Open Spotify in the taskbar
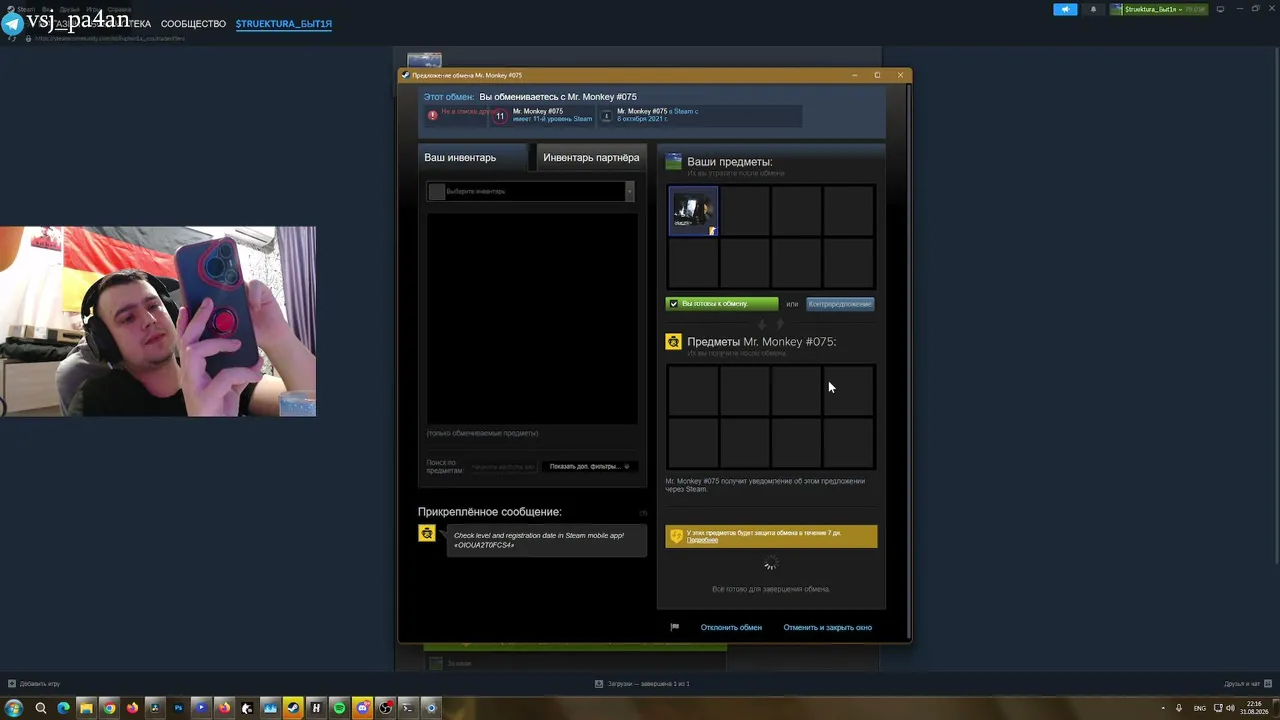1280x720 pixels. [339, 708]
